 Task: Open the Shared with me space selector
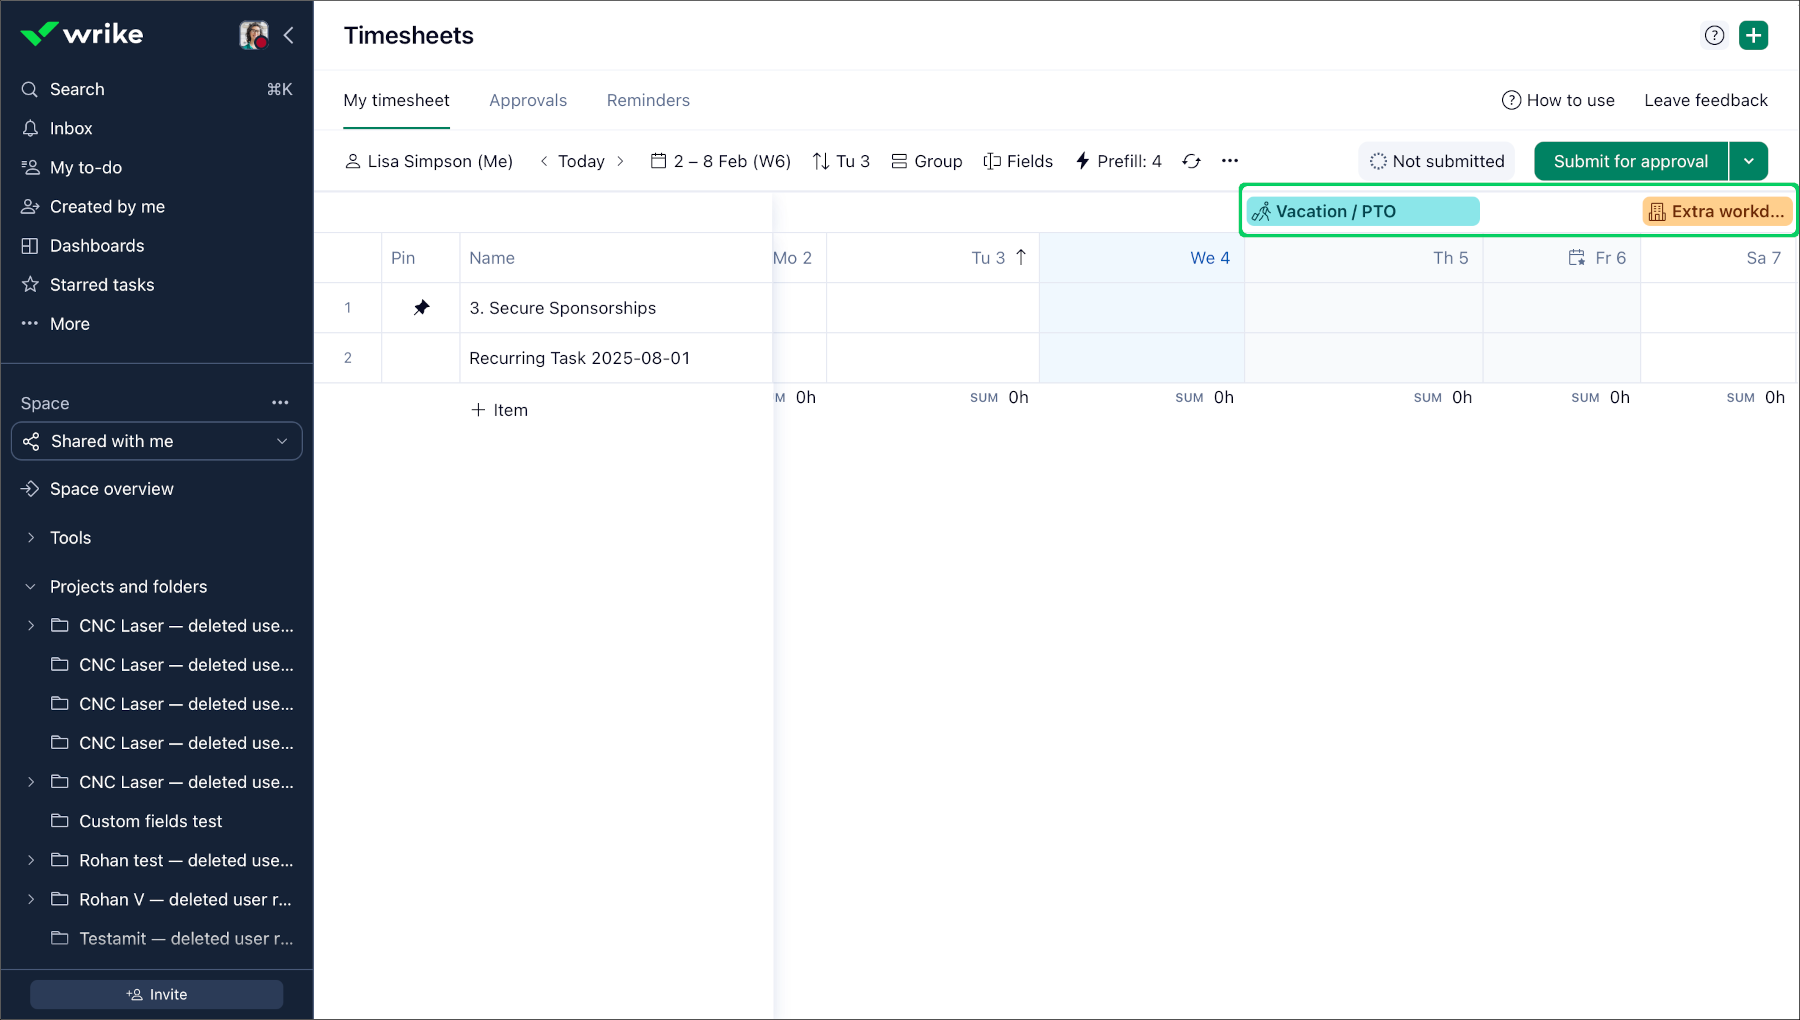[x=157, y=441]
